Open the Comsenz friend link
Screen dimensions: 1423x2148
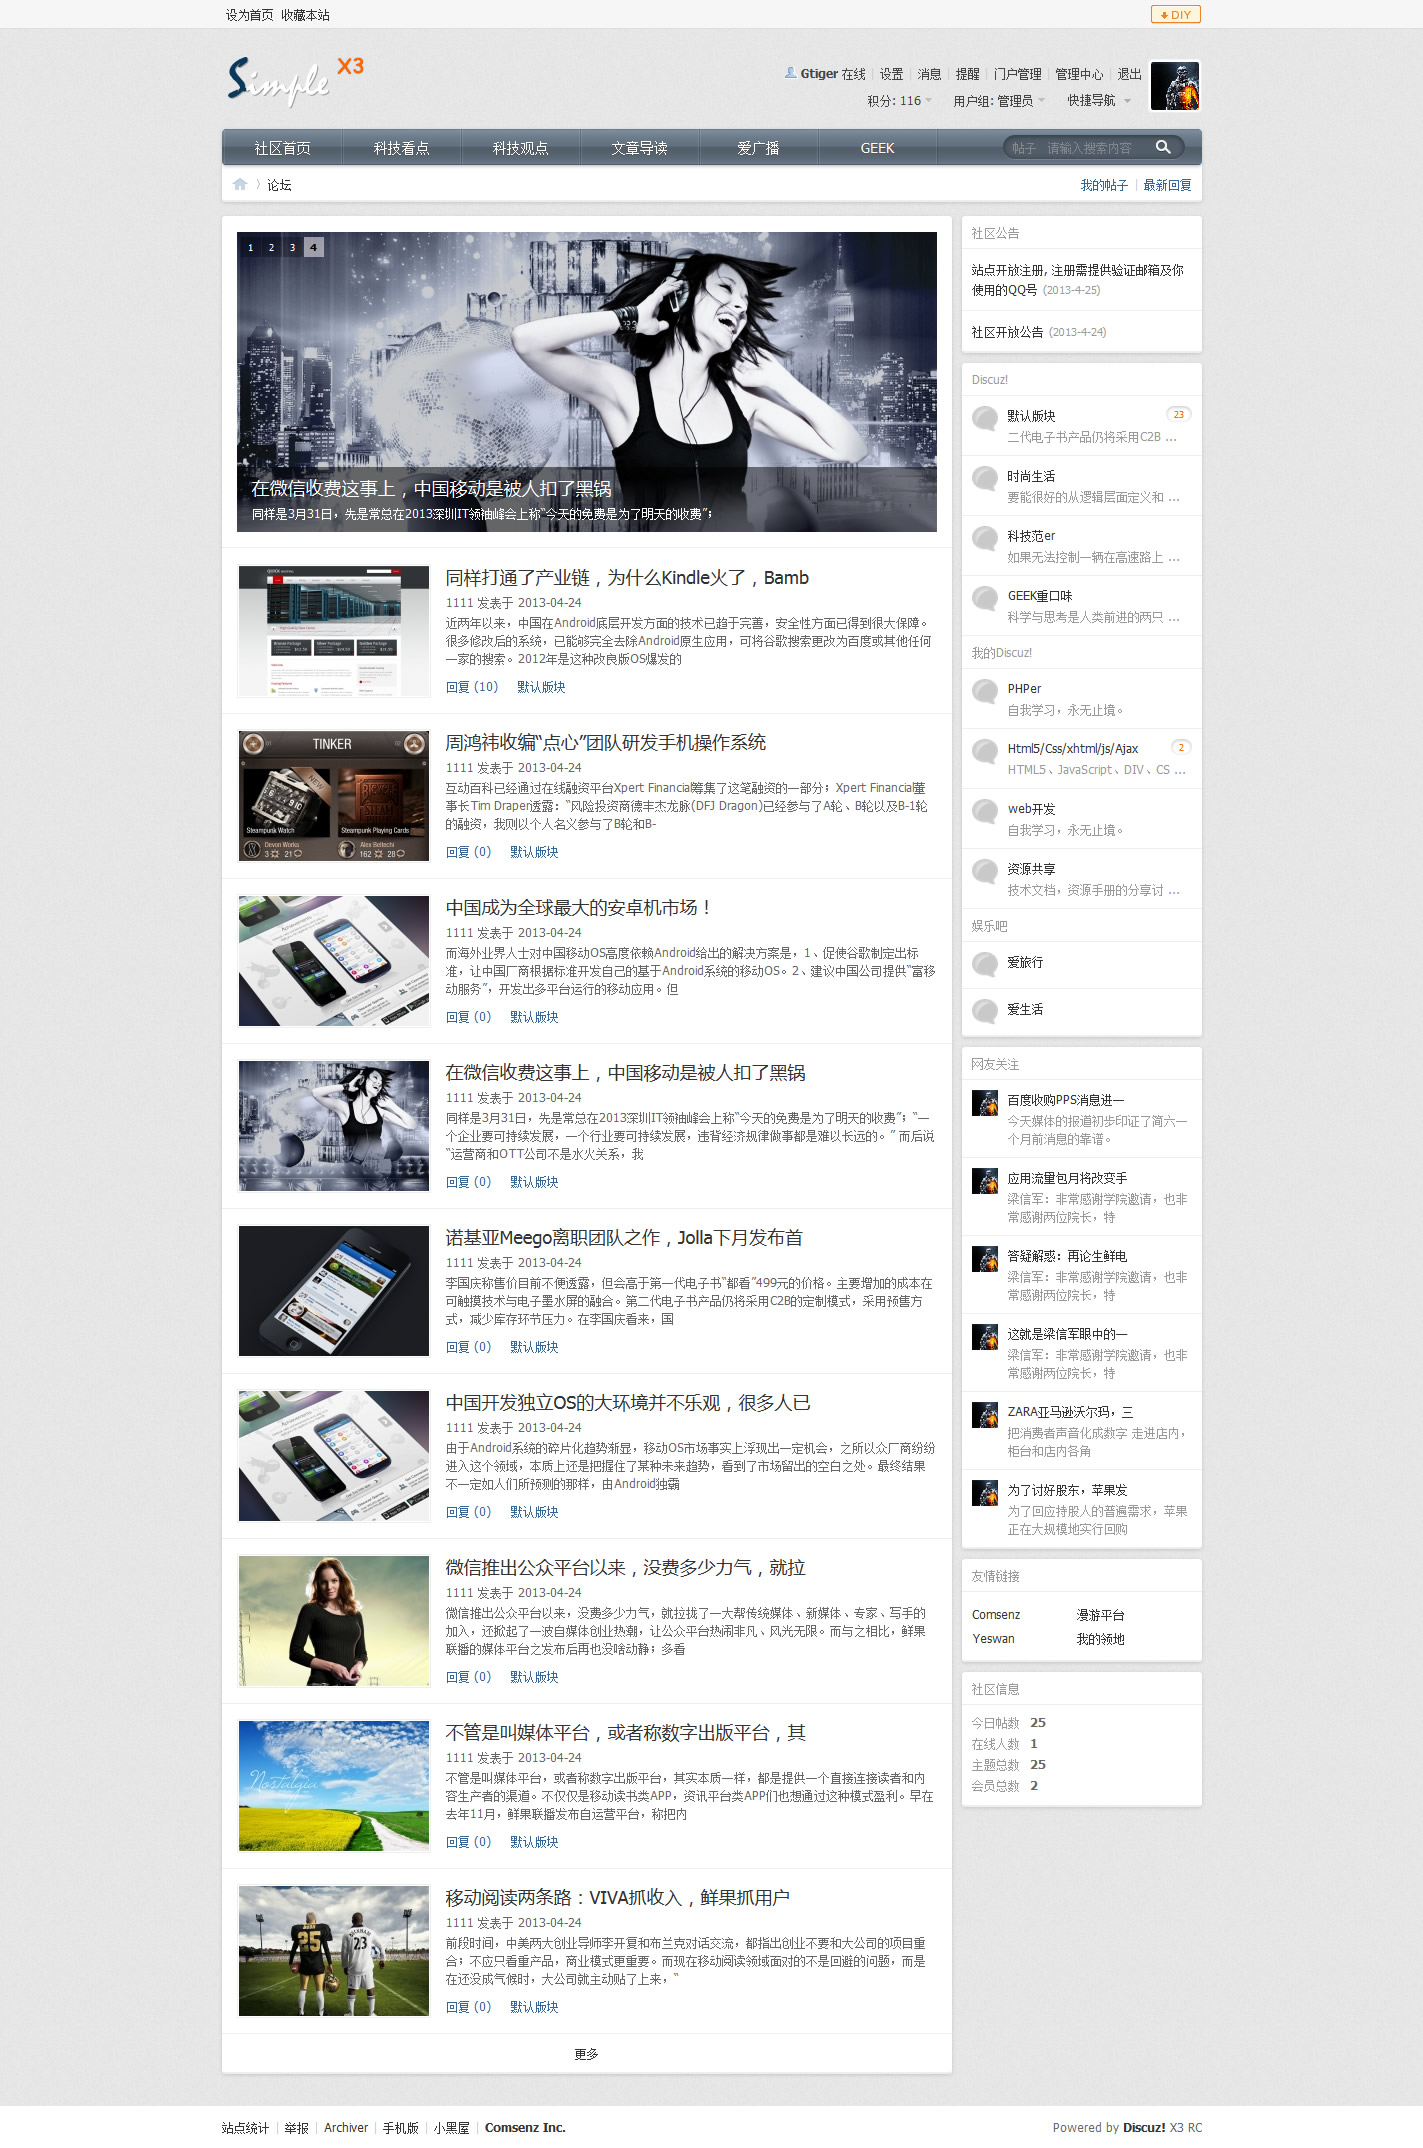click(x=996, y=1615)
